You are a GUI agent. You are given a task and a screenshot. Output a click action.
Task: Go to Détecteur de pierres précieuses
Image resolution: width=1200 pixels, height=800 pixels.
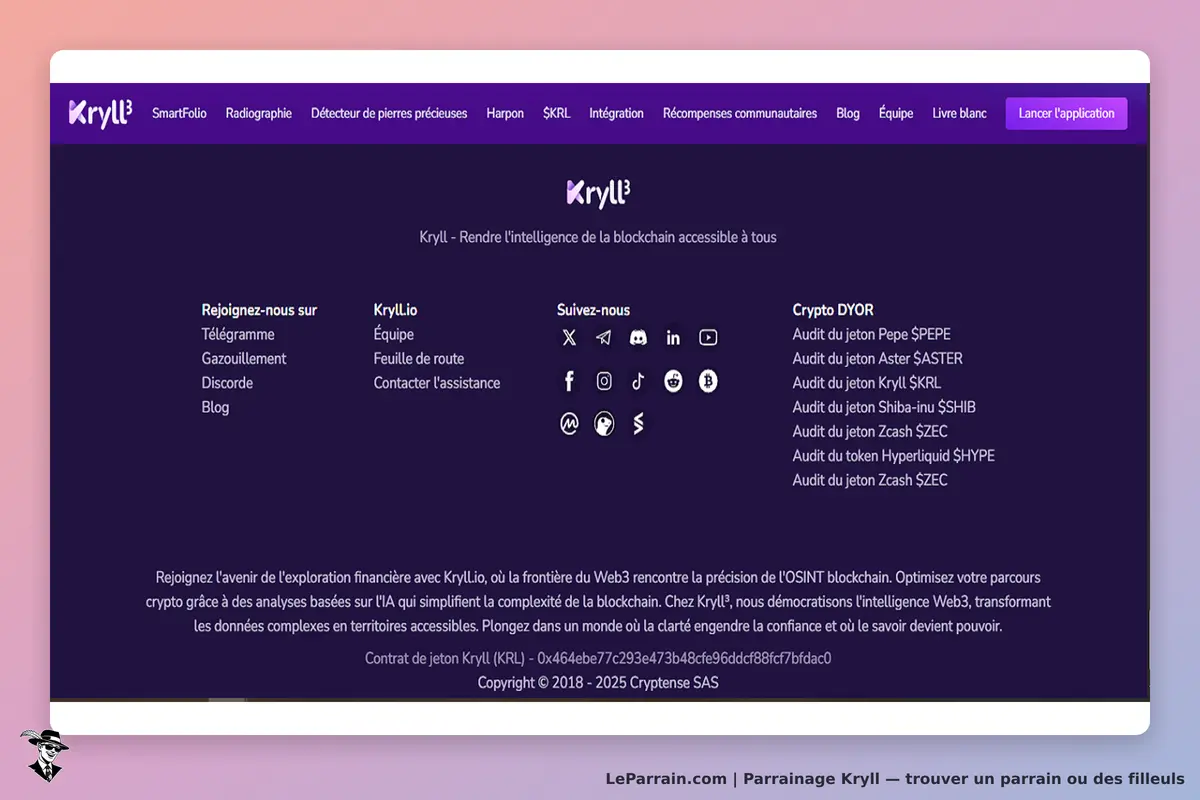(x=389, y=113)
